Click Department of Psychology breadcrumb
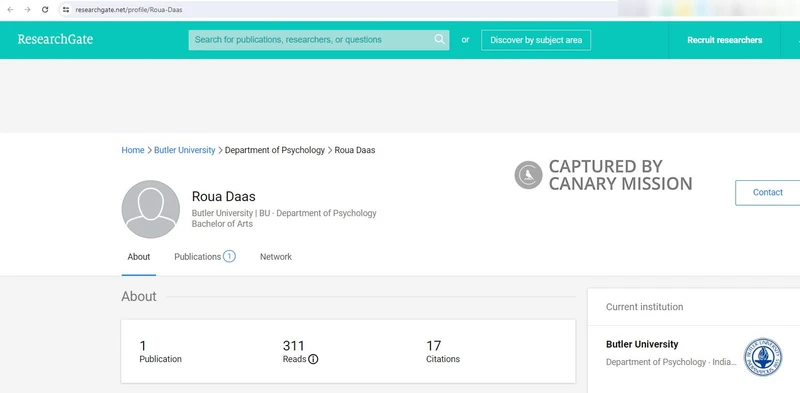Screen dimensions: 800x393 point(274,150)
